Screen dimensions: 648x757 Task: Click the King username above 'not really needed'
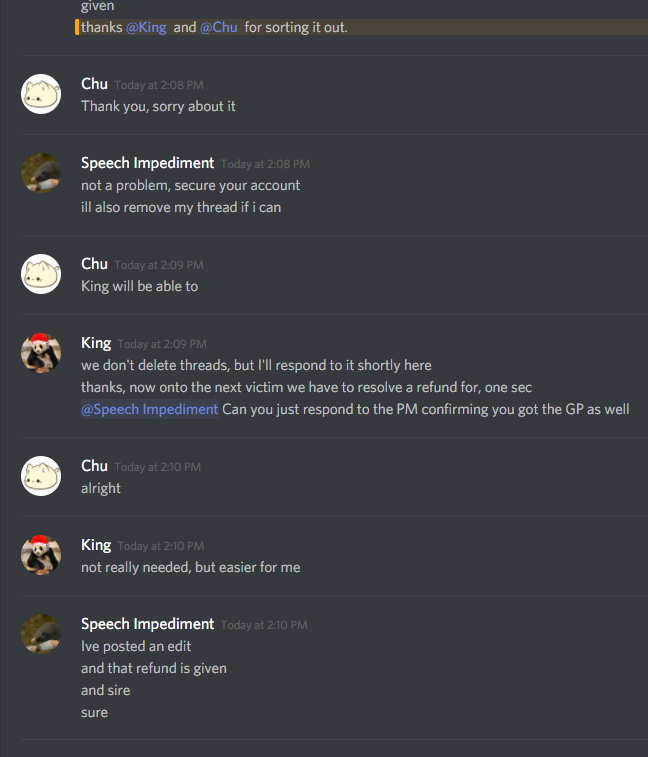click(x=96, y=545)
